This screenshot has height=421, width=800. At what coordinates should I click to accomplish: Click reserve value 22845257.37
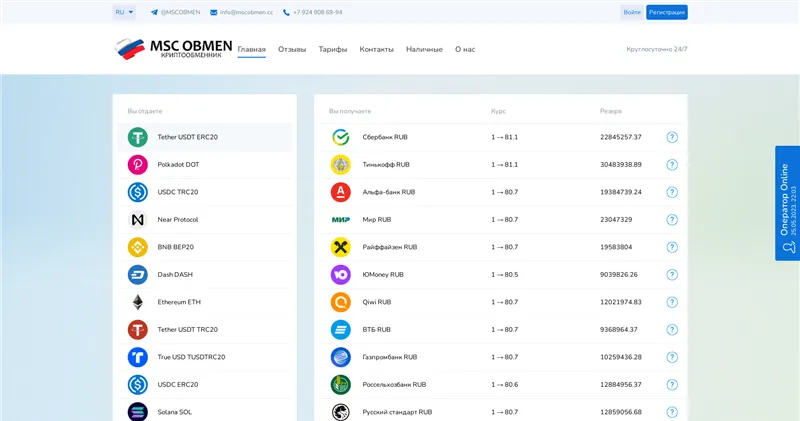click(620, 137)
